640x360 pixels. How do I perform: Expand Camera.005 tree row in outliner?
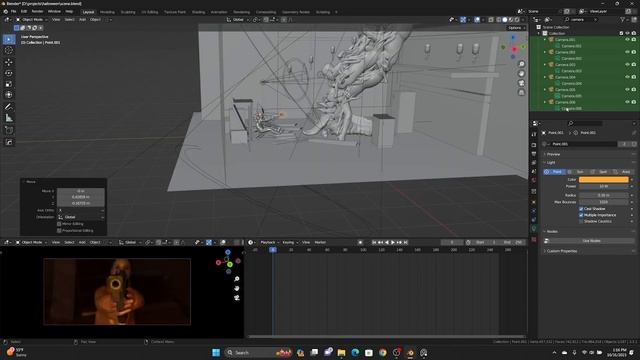point(545,89)
